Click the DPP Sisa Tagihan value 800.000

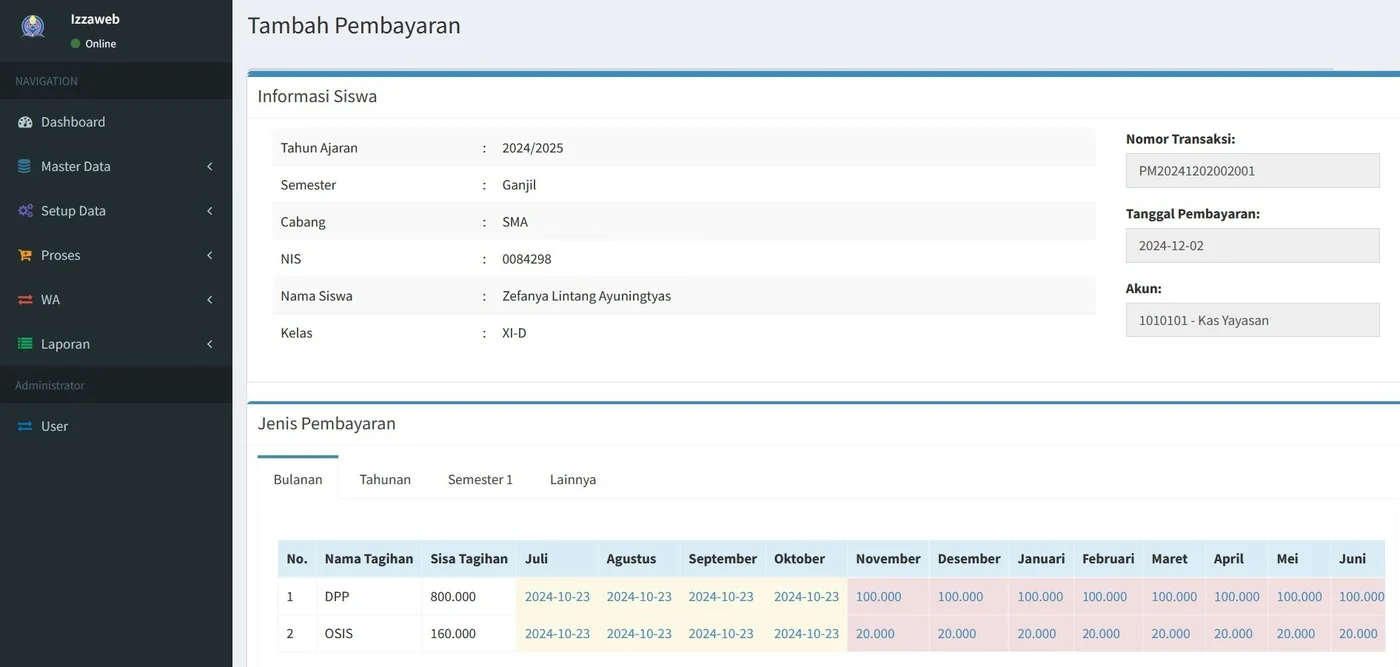click(x=453, y=597)
